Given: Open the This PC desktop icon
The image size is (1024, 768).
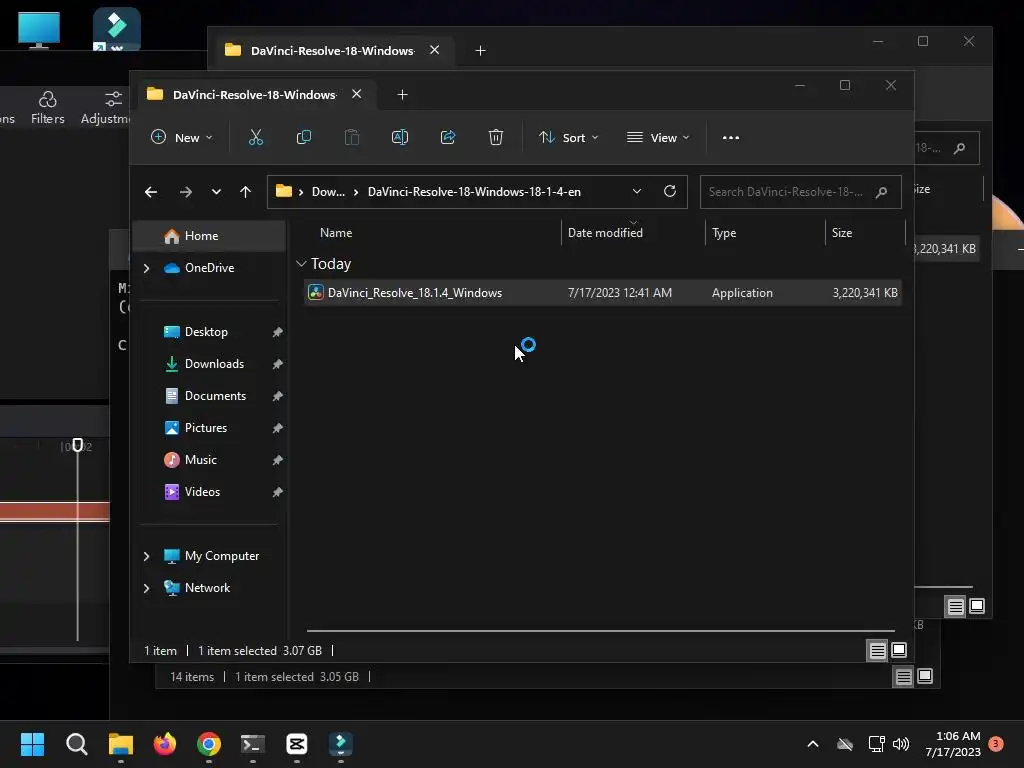Looking at the screenshot, I should pyautogui.click(x=39, y=30).
